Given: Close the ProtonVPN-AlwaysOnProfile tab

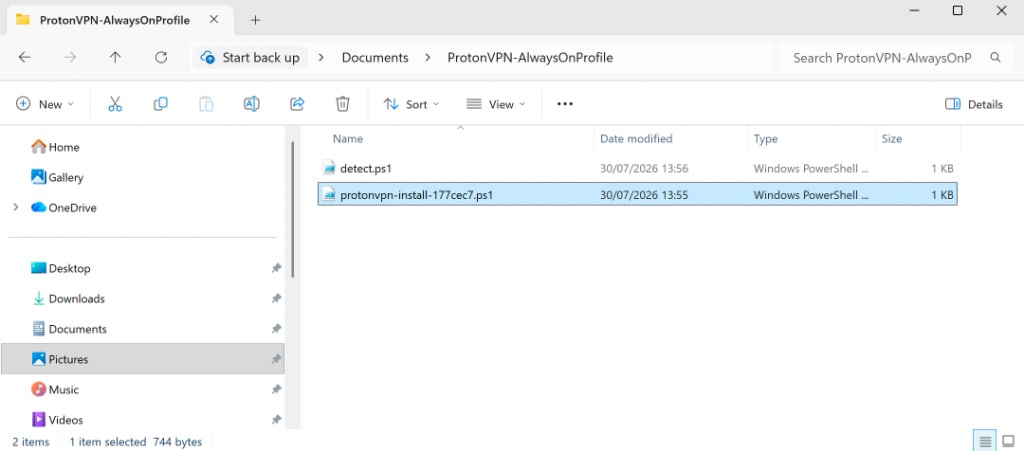Looking at the screenshot, I should [214, 20].
